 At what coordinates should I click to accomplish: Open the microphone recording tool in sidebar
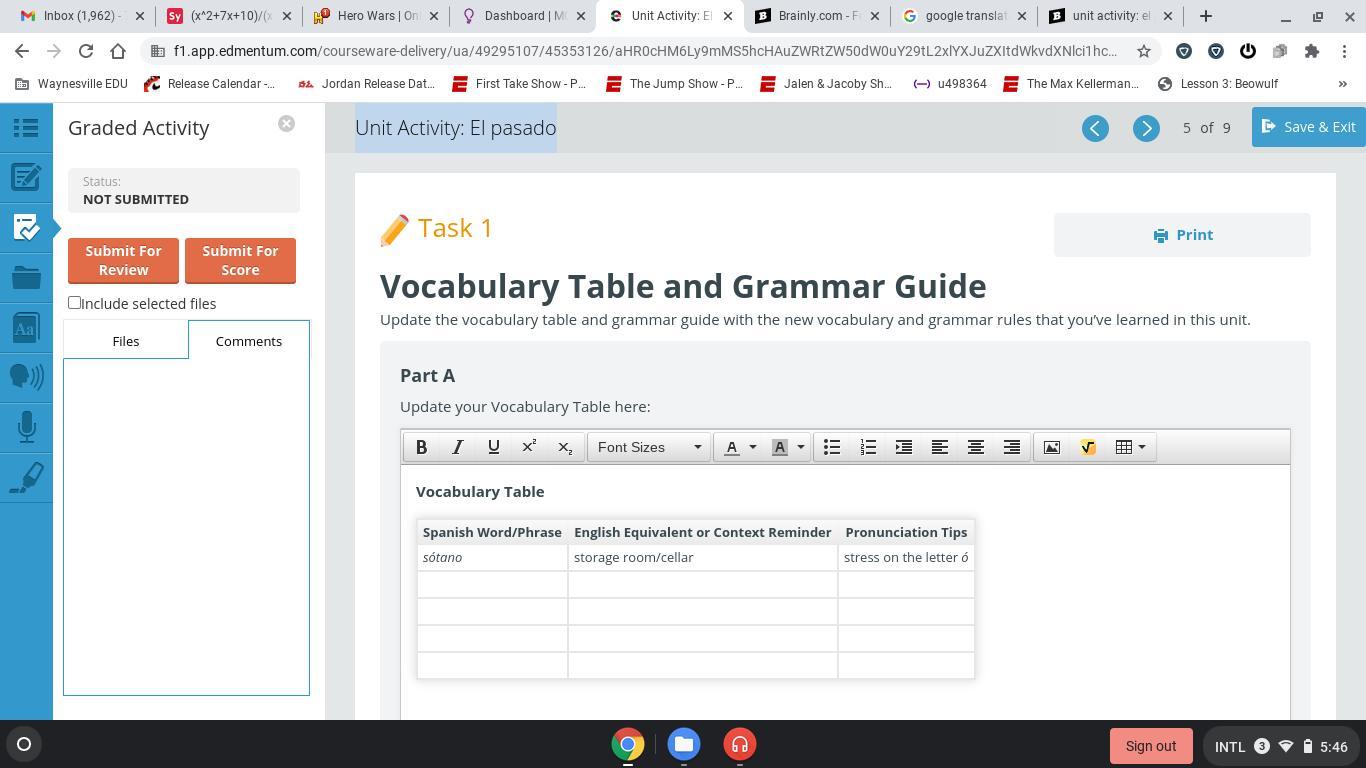(x=26, y=427)
